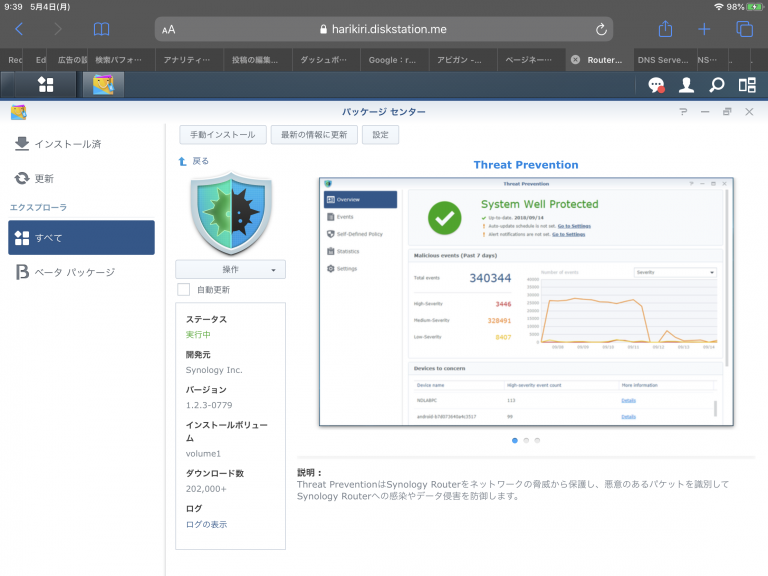Screen dimensions: 768x576
Task: Click the Threat Prevention title text
Action: [526, 165]
